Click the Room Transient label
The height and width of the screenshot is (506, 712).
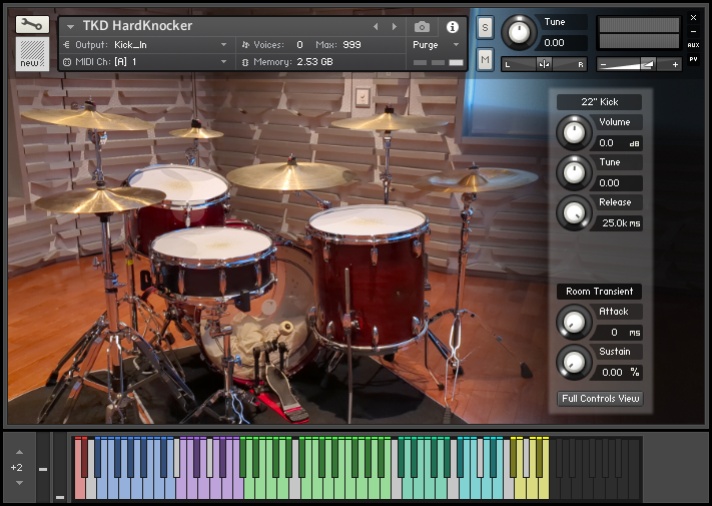pos(599,291)
